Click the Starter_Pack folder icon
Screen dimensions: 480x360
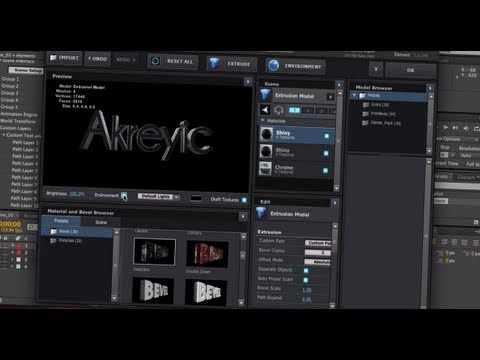[x=365, y=123]
